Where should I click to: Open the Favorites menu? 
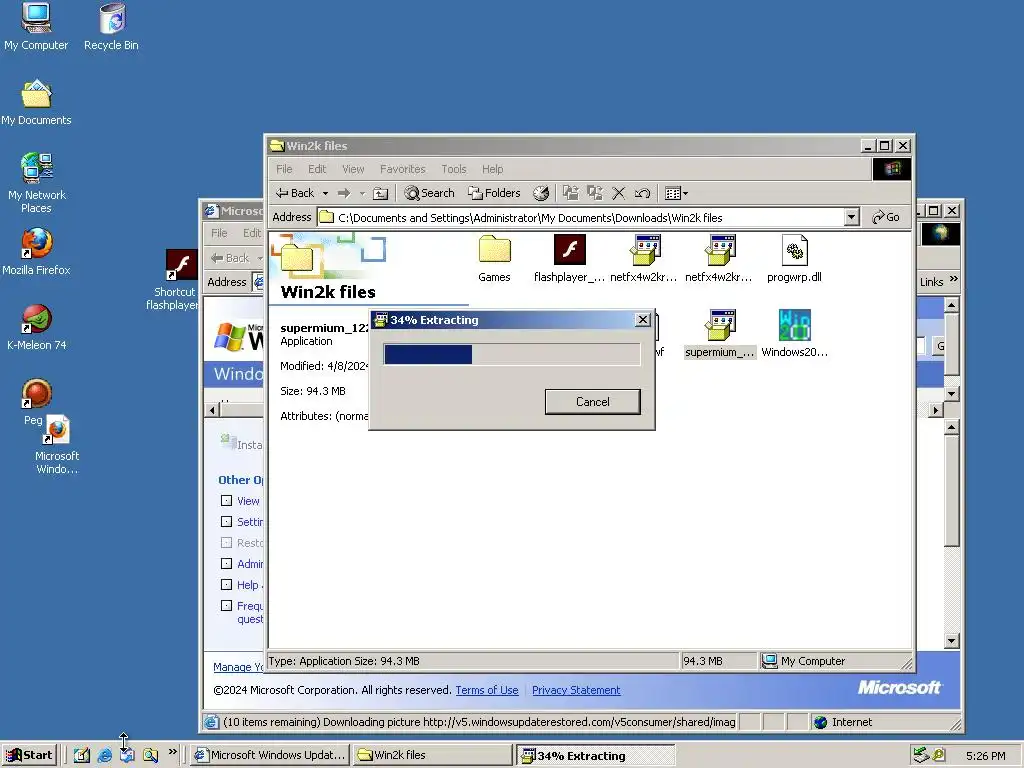coord(402,169)
